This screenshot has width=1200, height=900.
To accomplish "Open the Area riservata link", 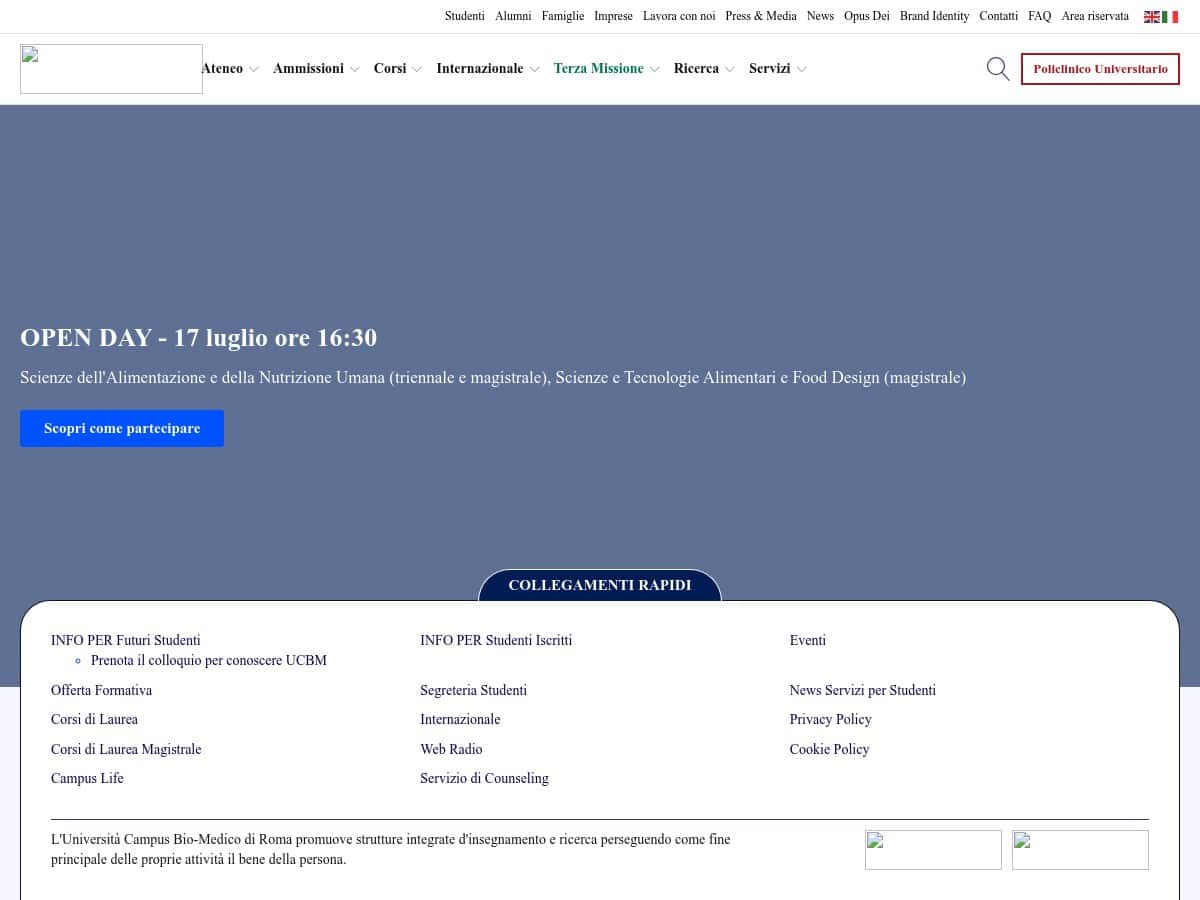I will pos(1095,16).
